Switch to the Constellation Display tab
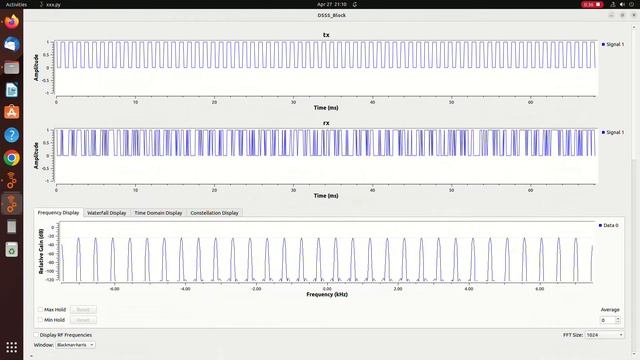Screen dimensions: 640x360 point(214,213)
